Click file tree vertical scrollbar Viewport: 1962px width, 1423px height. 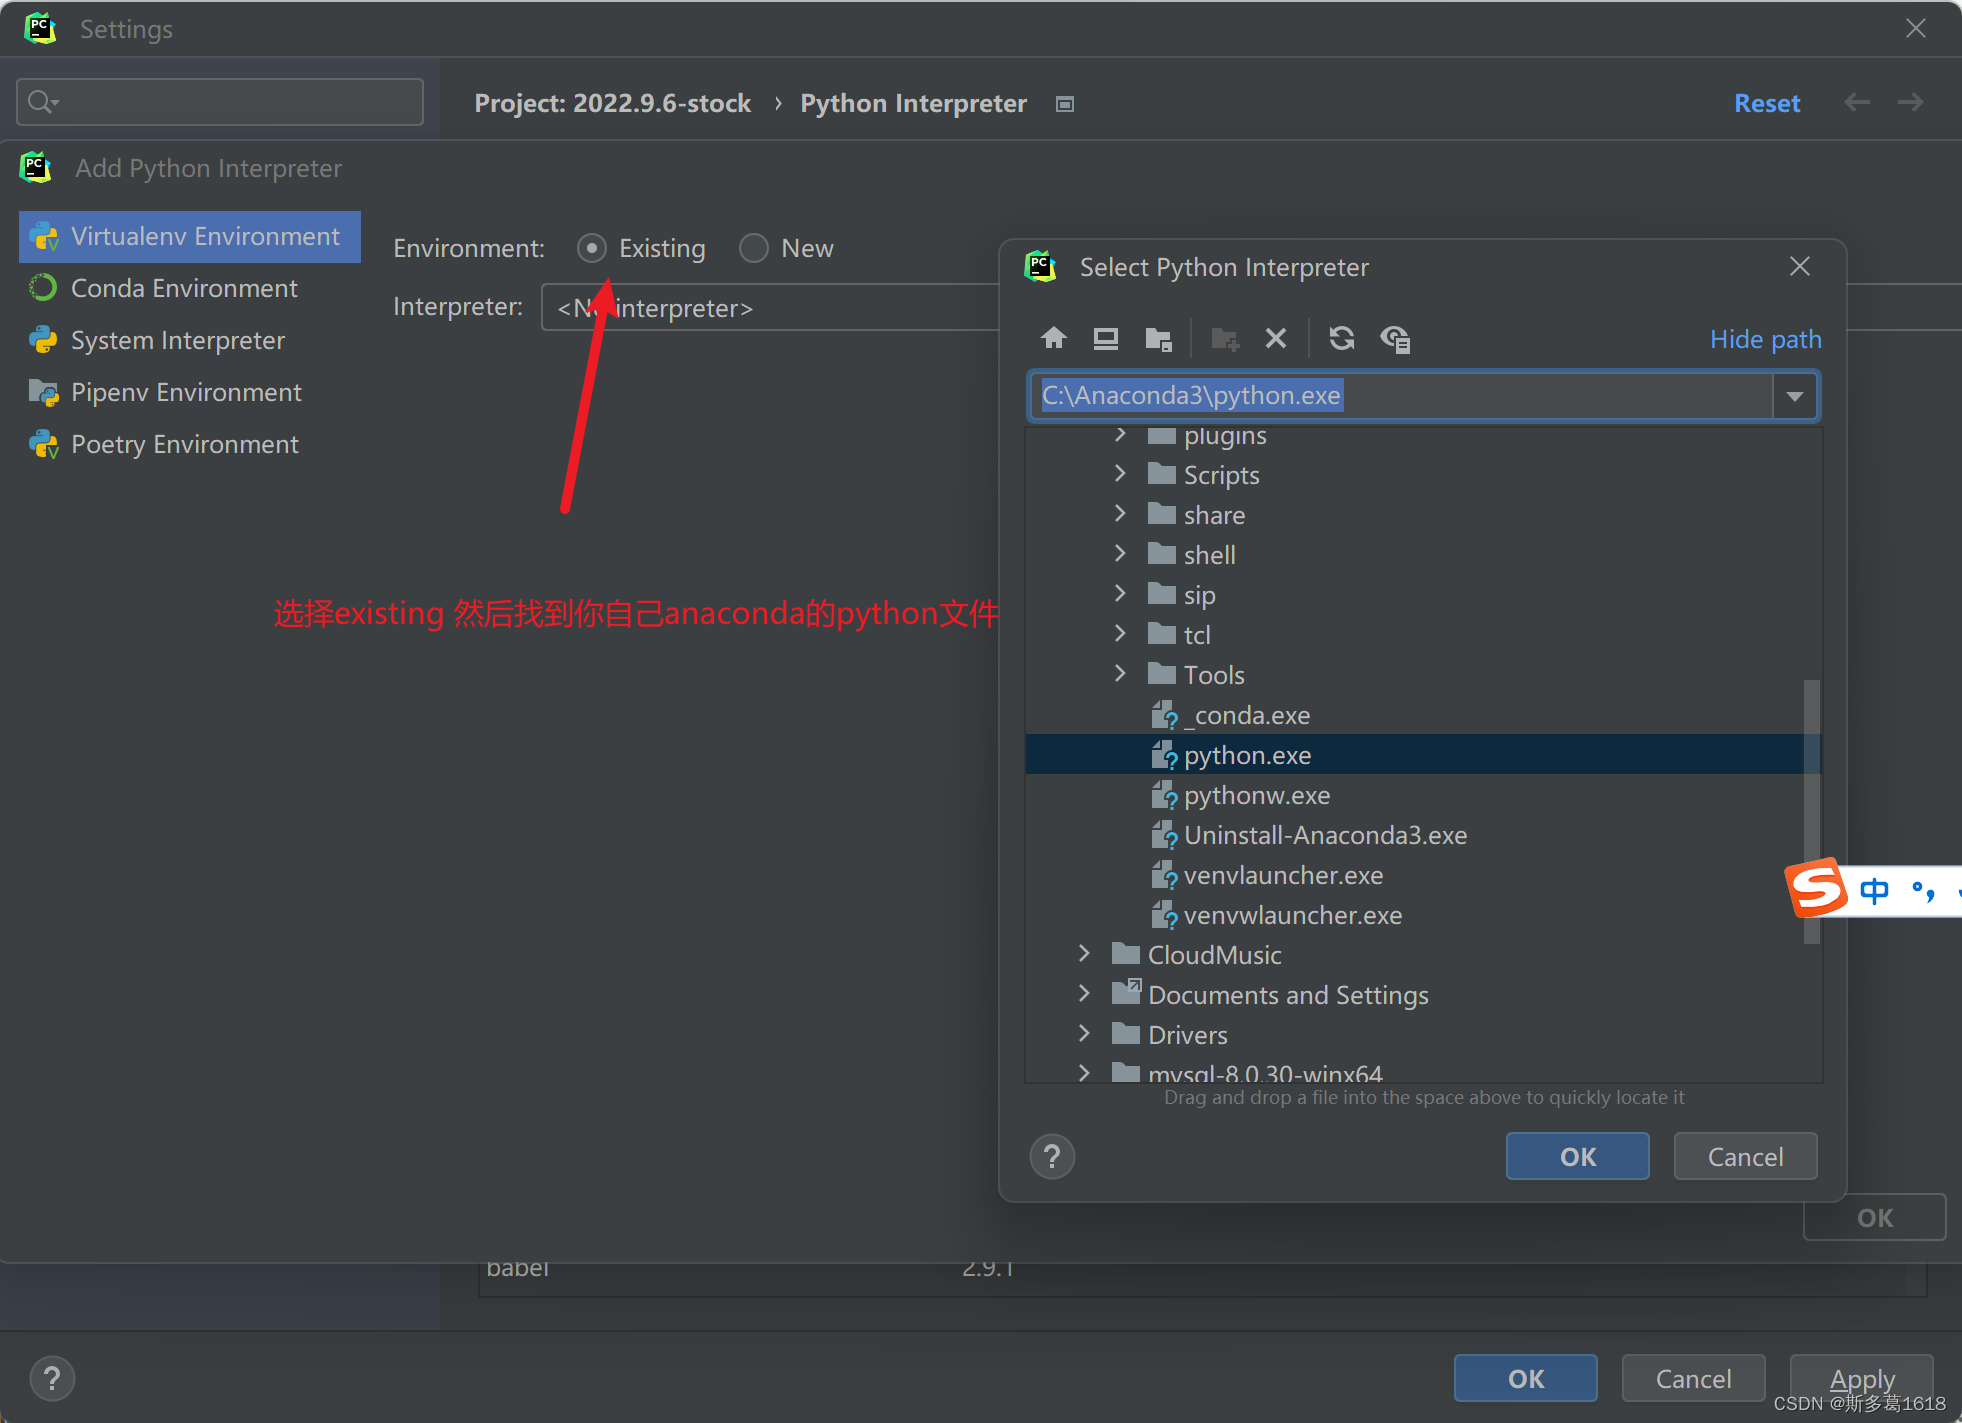[1811, 810]
